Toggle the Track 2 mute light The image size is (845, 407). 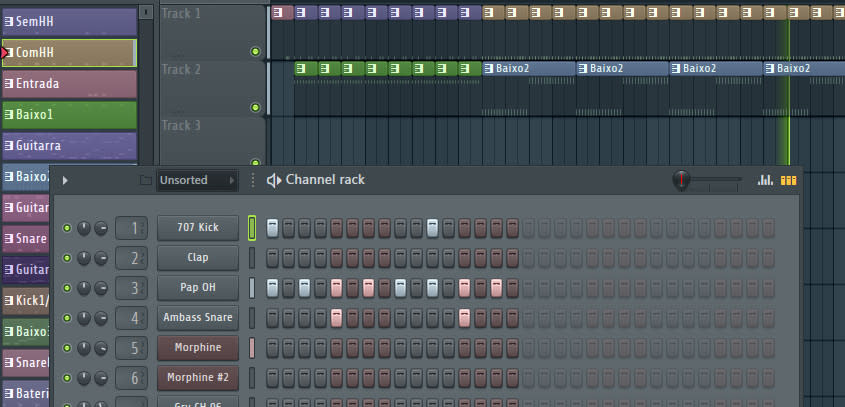tap(255, 108)
